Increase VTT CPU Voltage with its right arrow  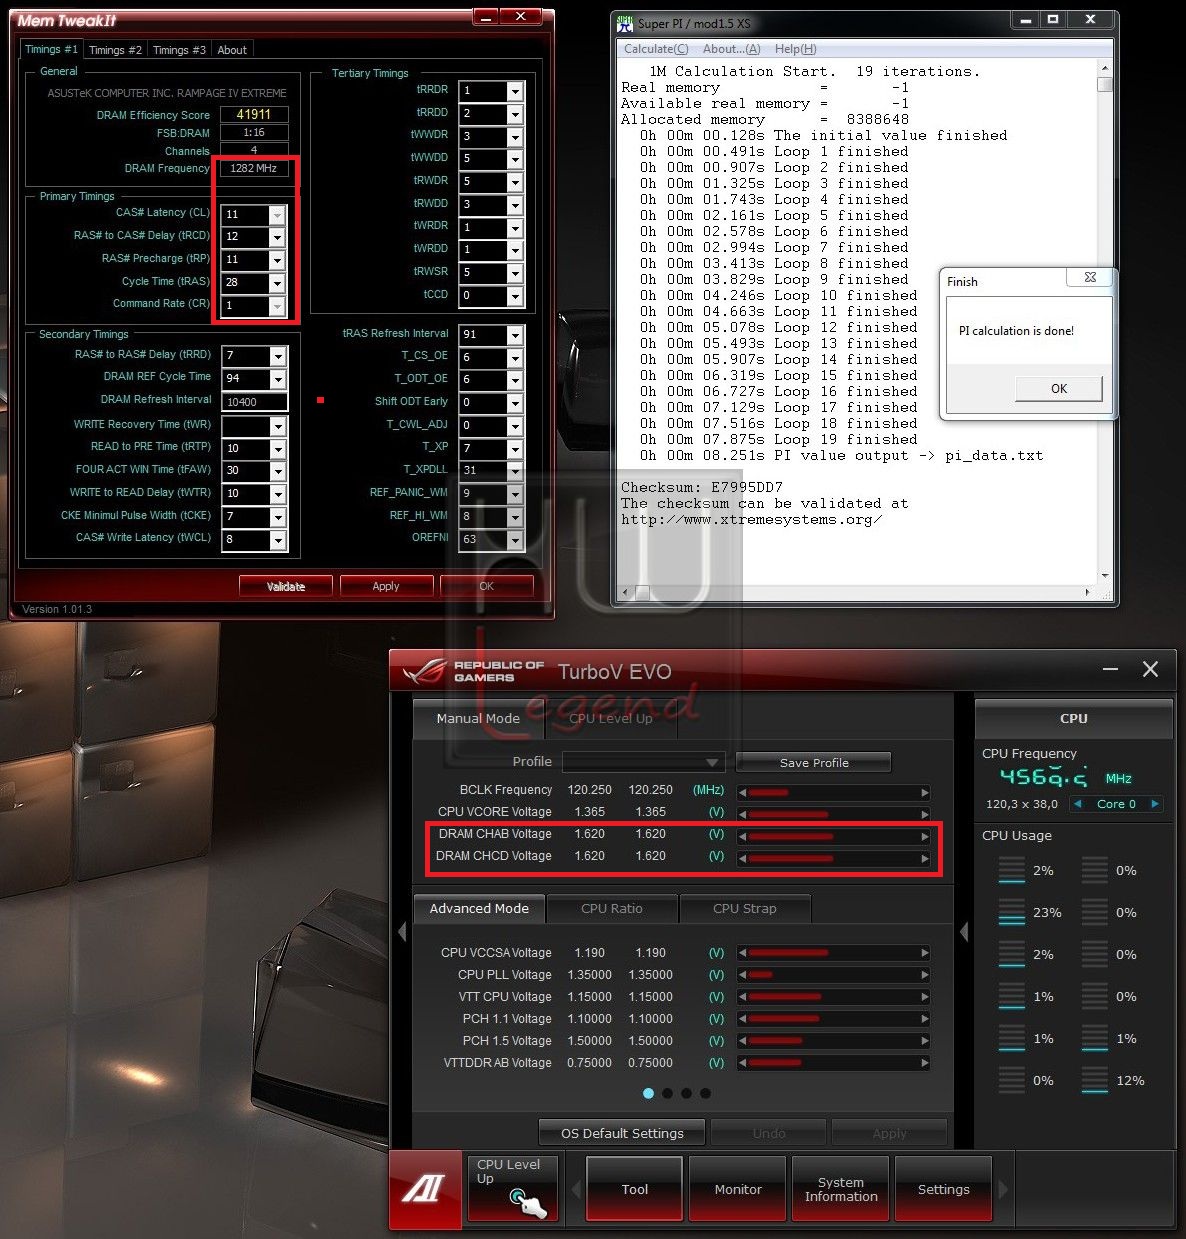click(925, 997)
